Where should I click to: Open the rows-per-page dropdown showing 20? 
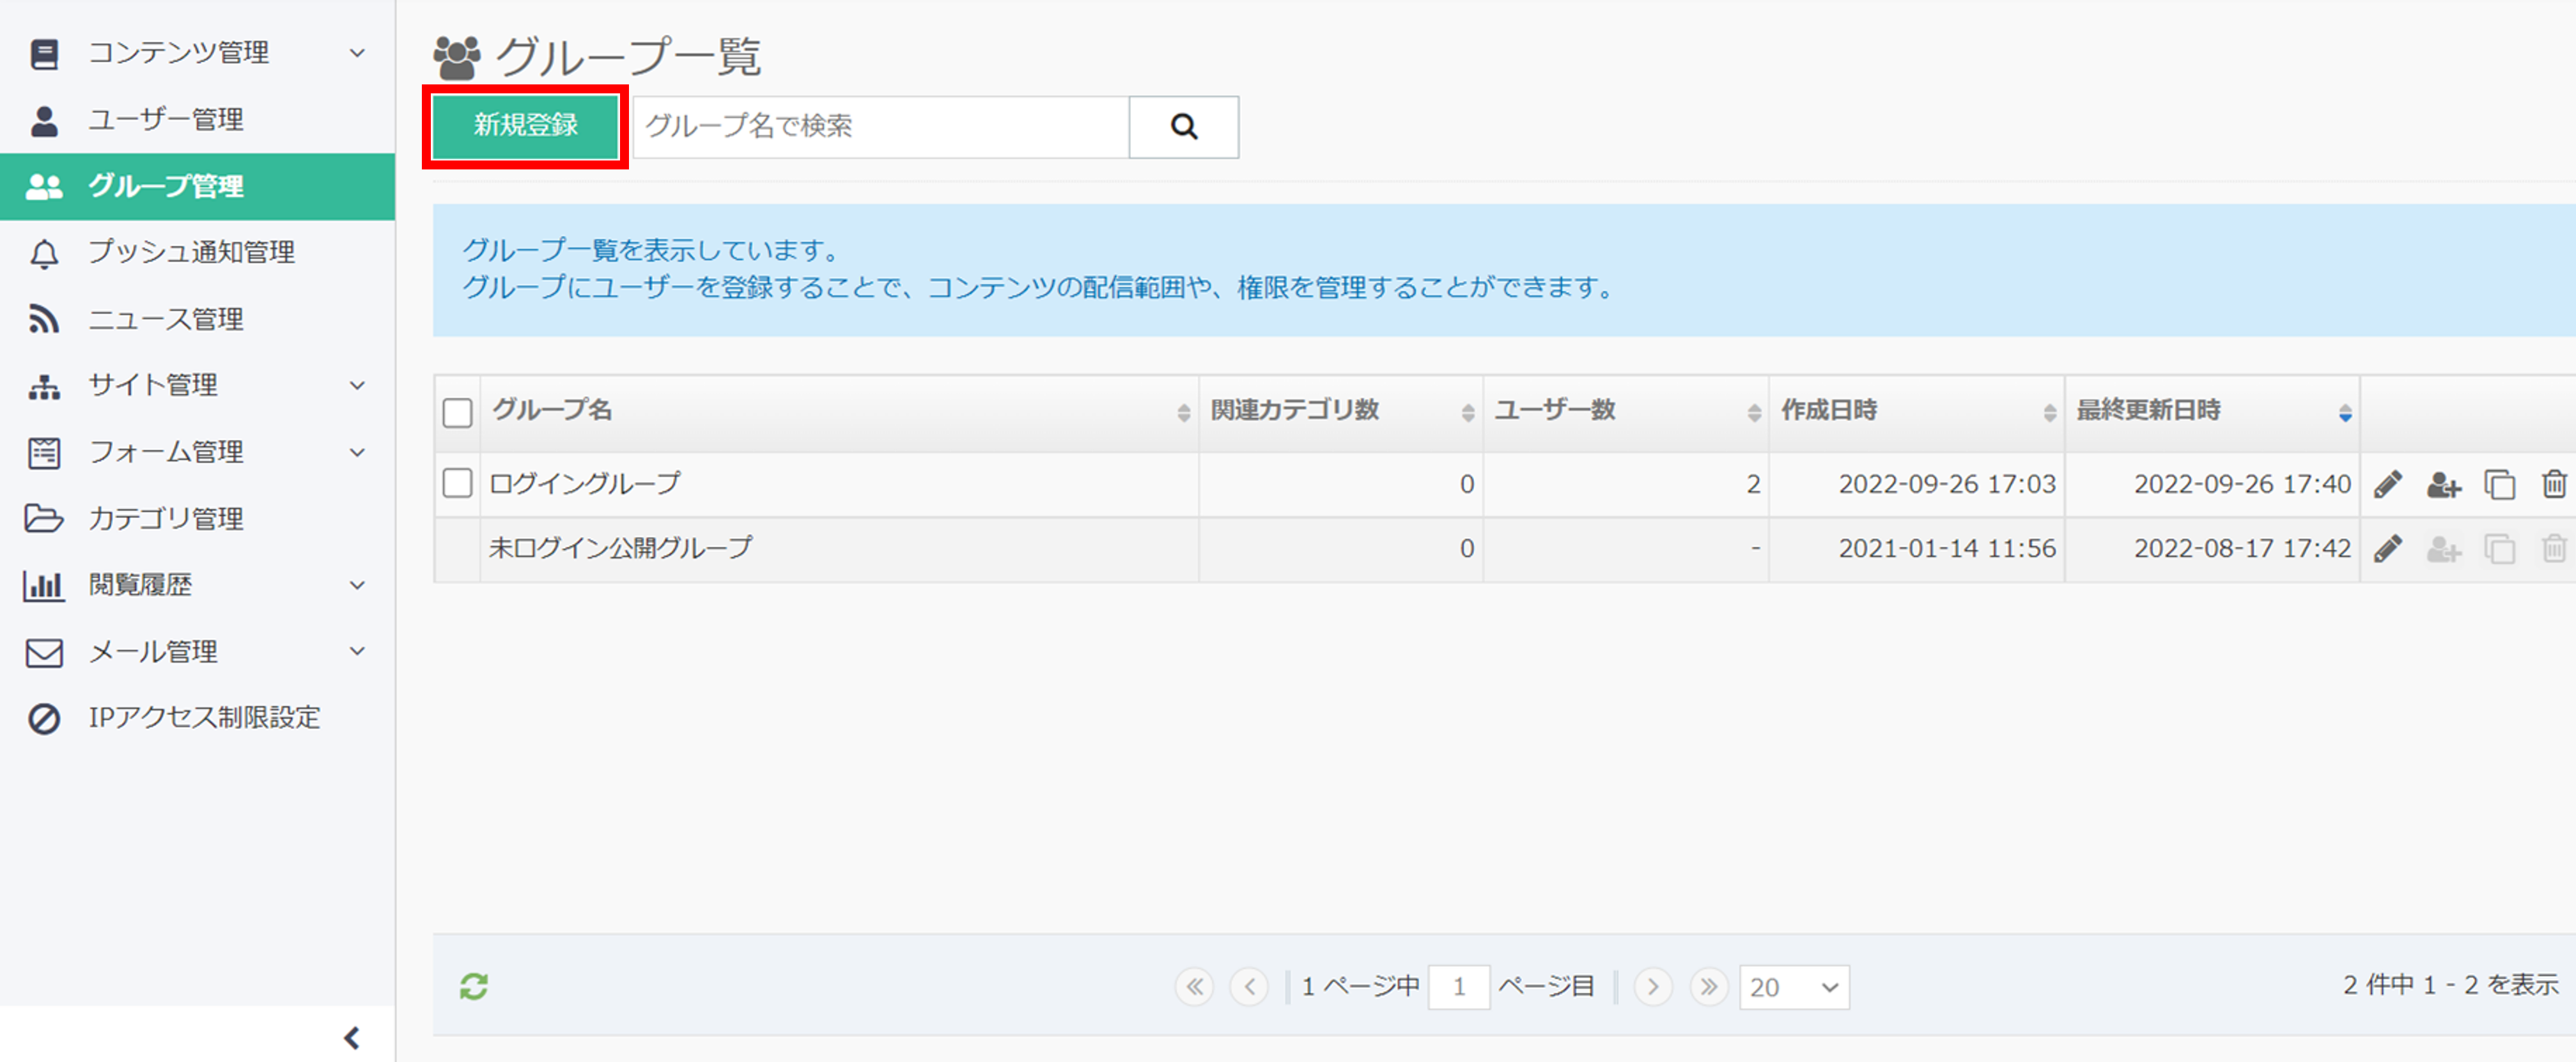pos(1794,987)
